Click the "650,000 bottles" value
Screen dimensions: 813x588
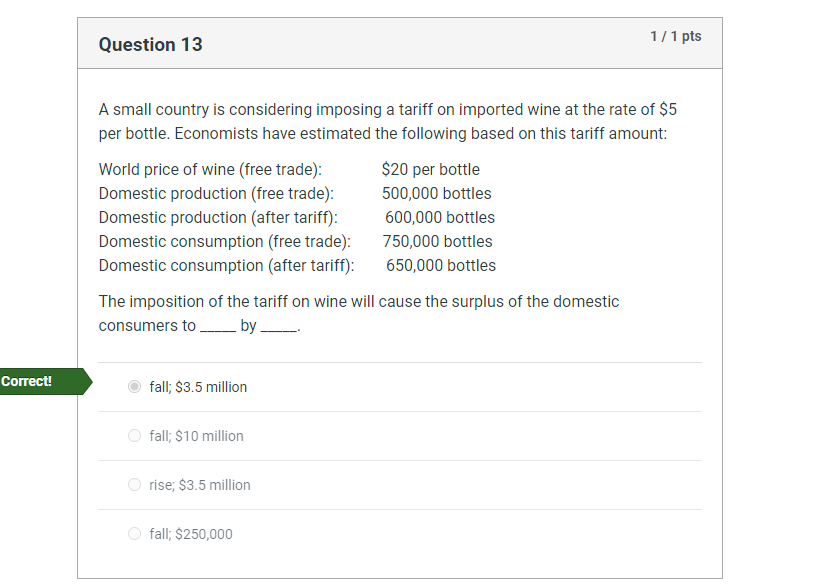[441, 266]
